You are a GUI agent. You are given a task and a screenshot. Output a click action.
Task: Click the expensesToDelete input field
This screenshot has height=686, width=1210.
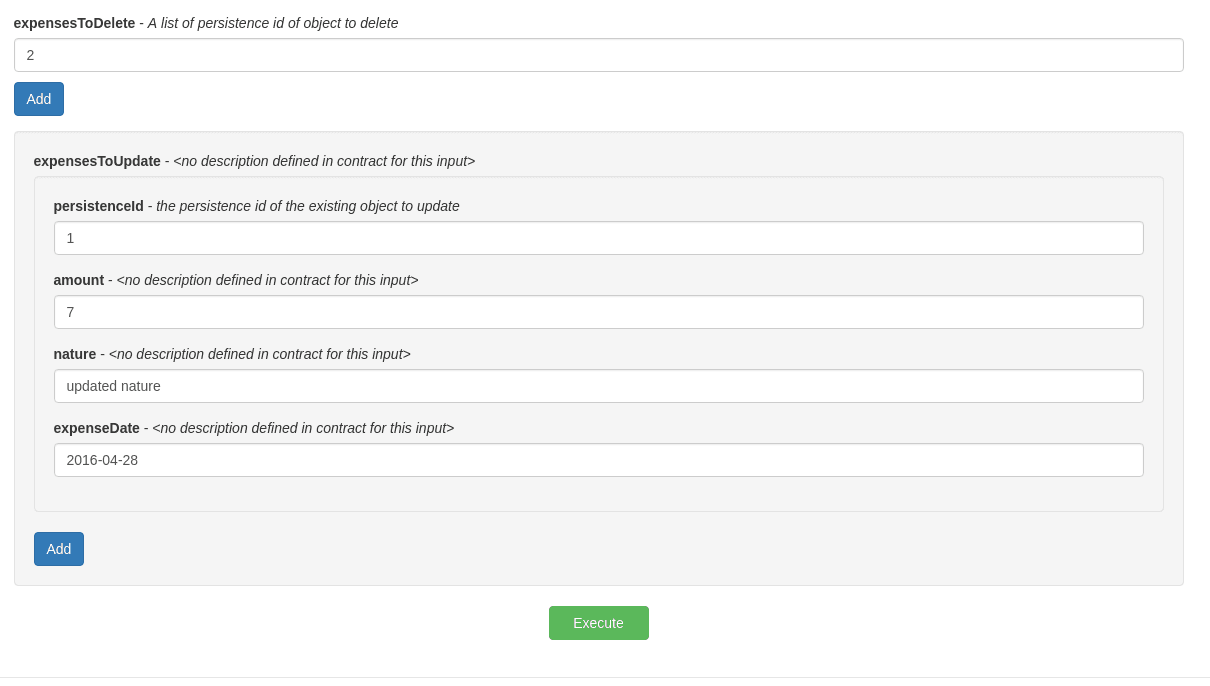click(598, 55)
